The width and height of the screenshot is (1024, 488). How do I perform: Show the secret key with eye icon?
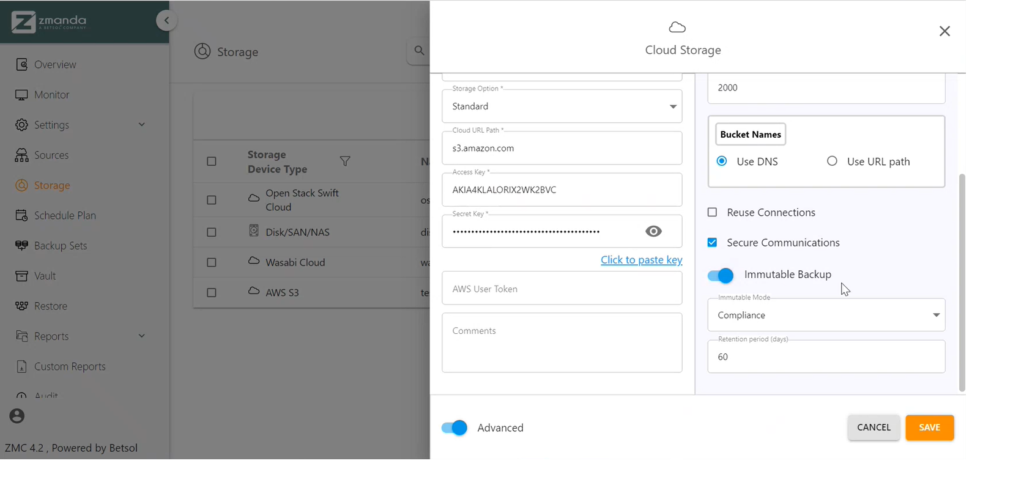point(654,231)
